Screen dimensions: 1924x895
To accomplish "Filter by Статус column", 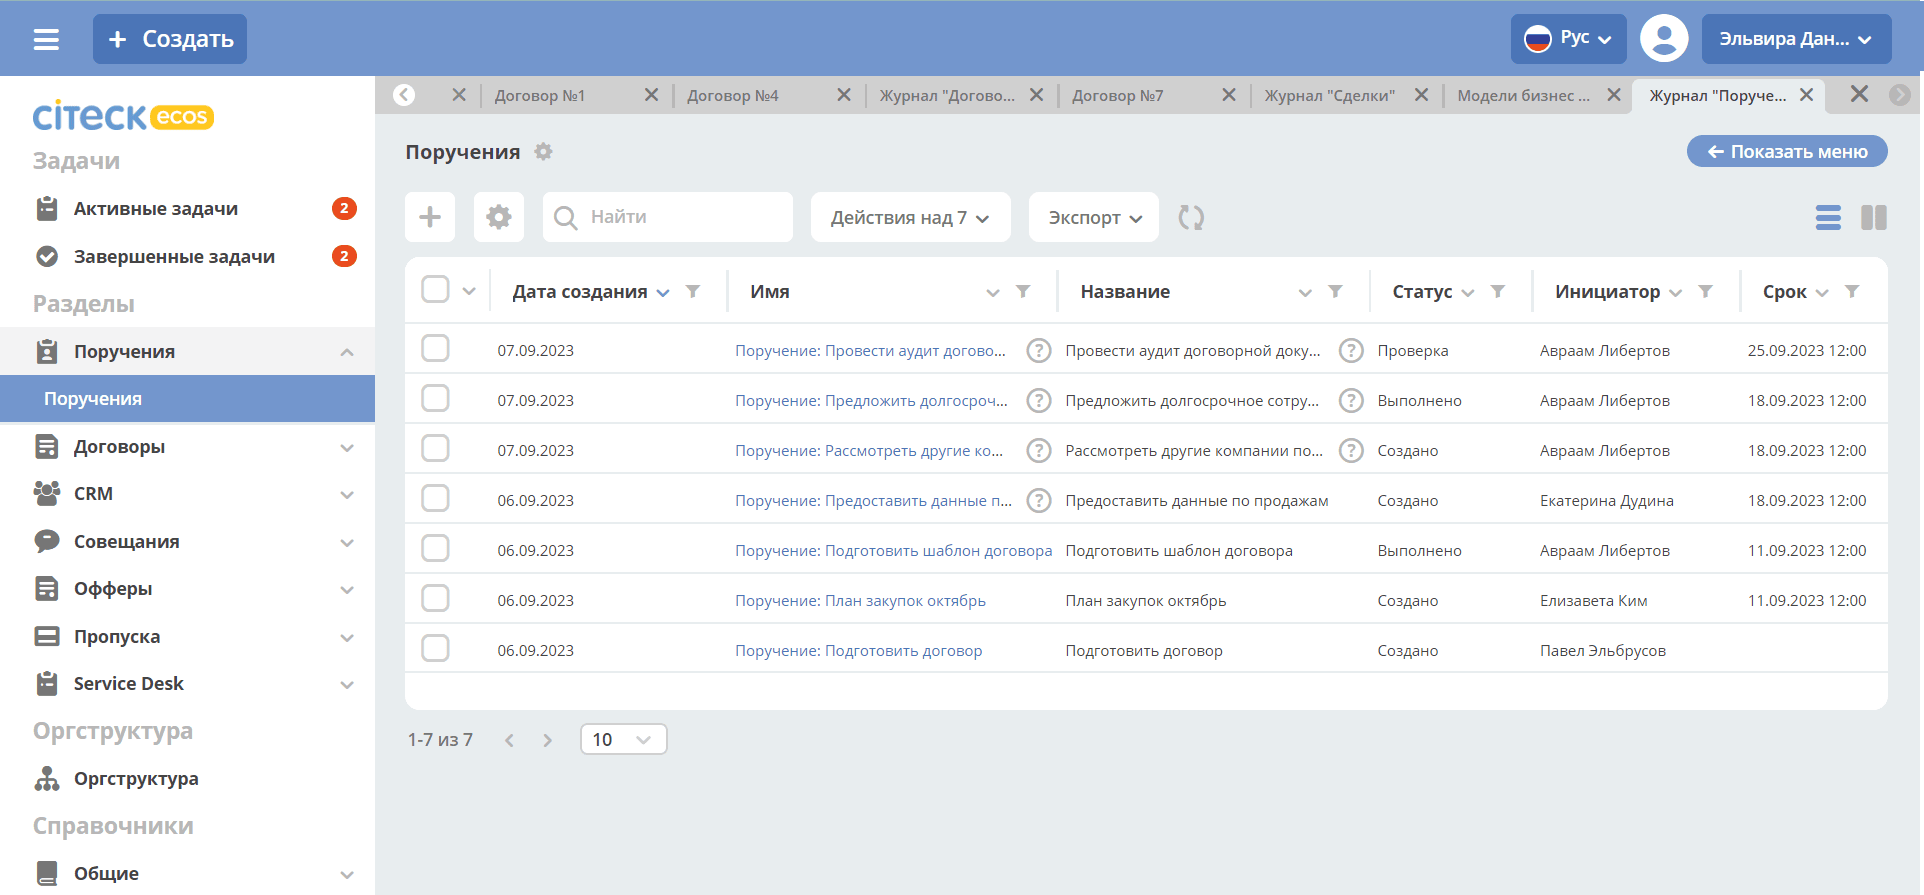I will tap(1498, 291).
